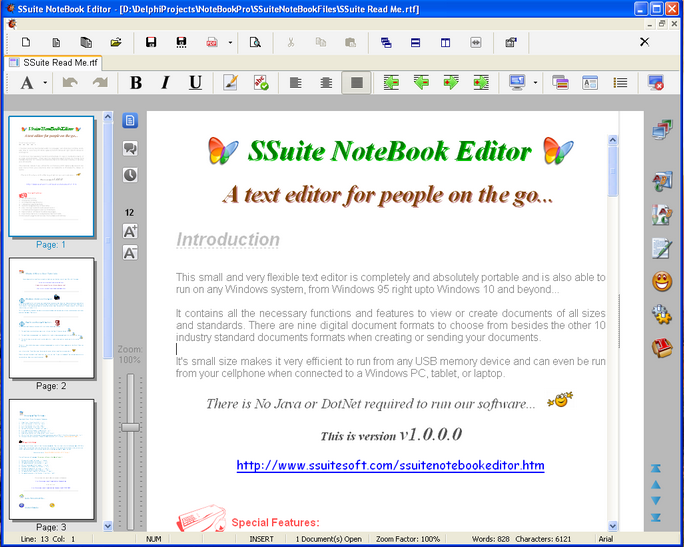Viewport: 684px width, 547px height.
Task: Click the red stamp sidebar icon
Action: [x=662, y=348]
